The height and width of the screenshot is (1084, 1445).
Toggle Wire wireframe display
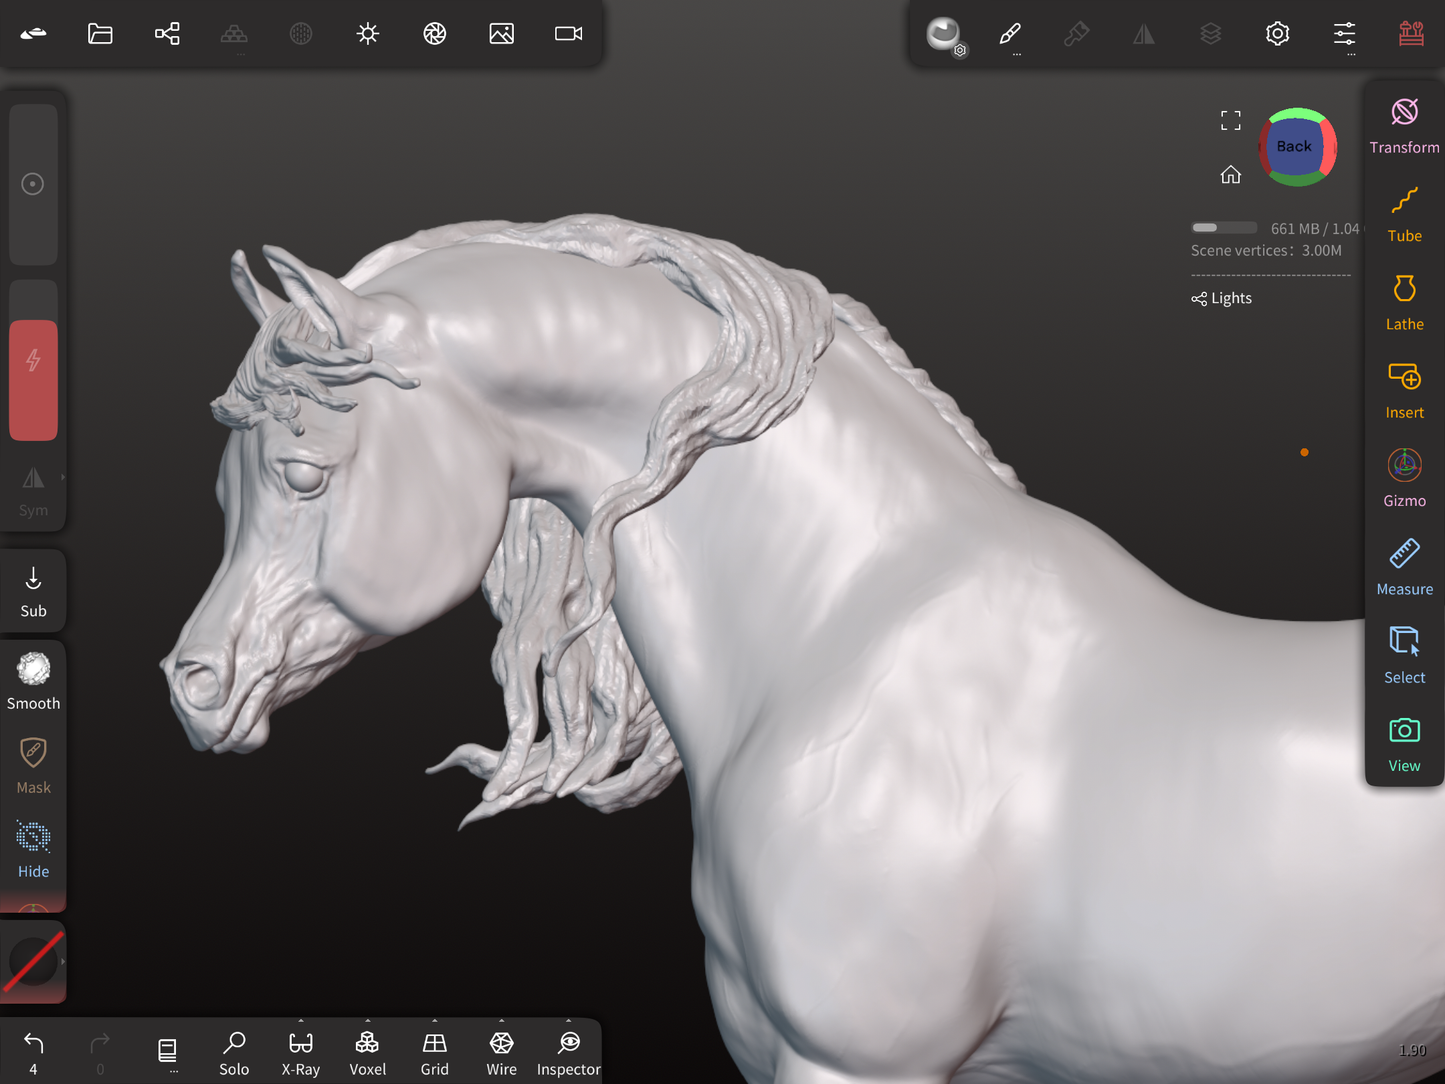coord(501,1053)
